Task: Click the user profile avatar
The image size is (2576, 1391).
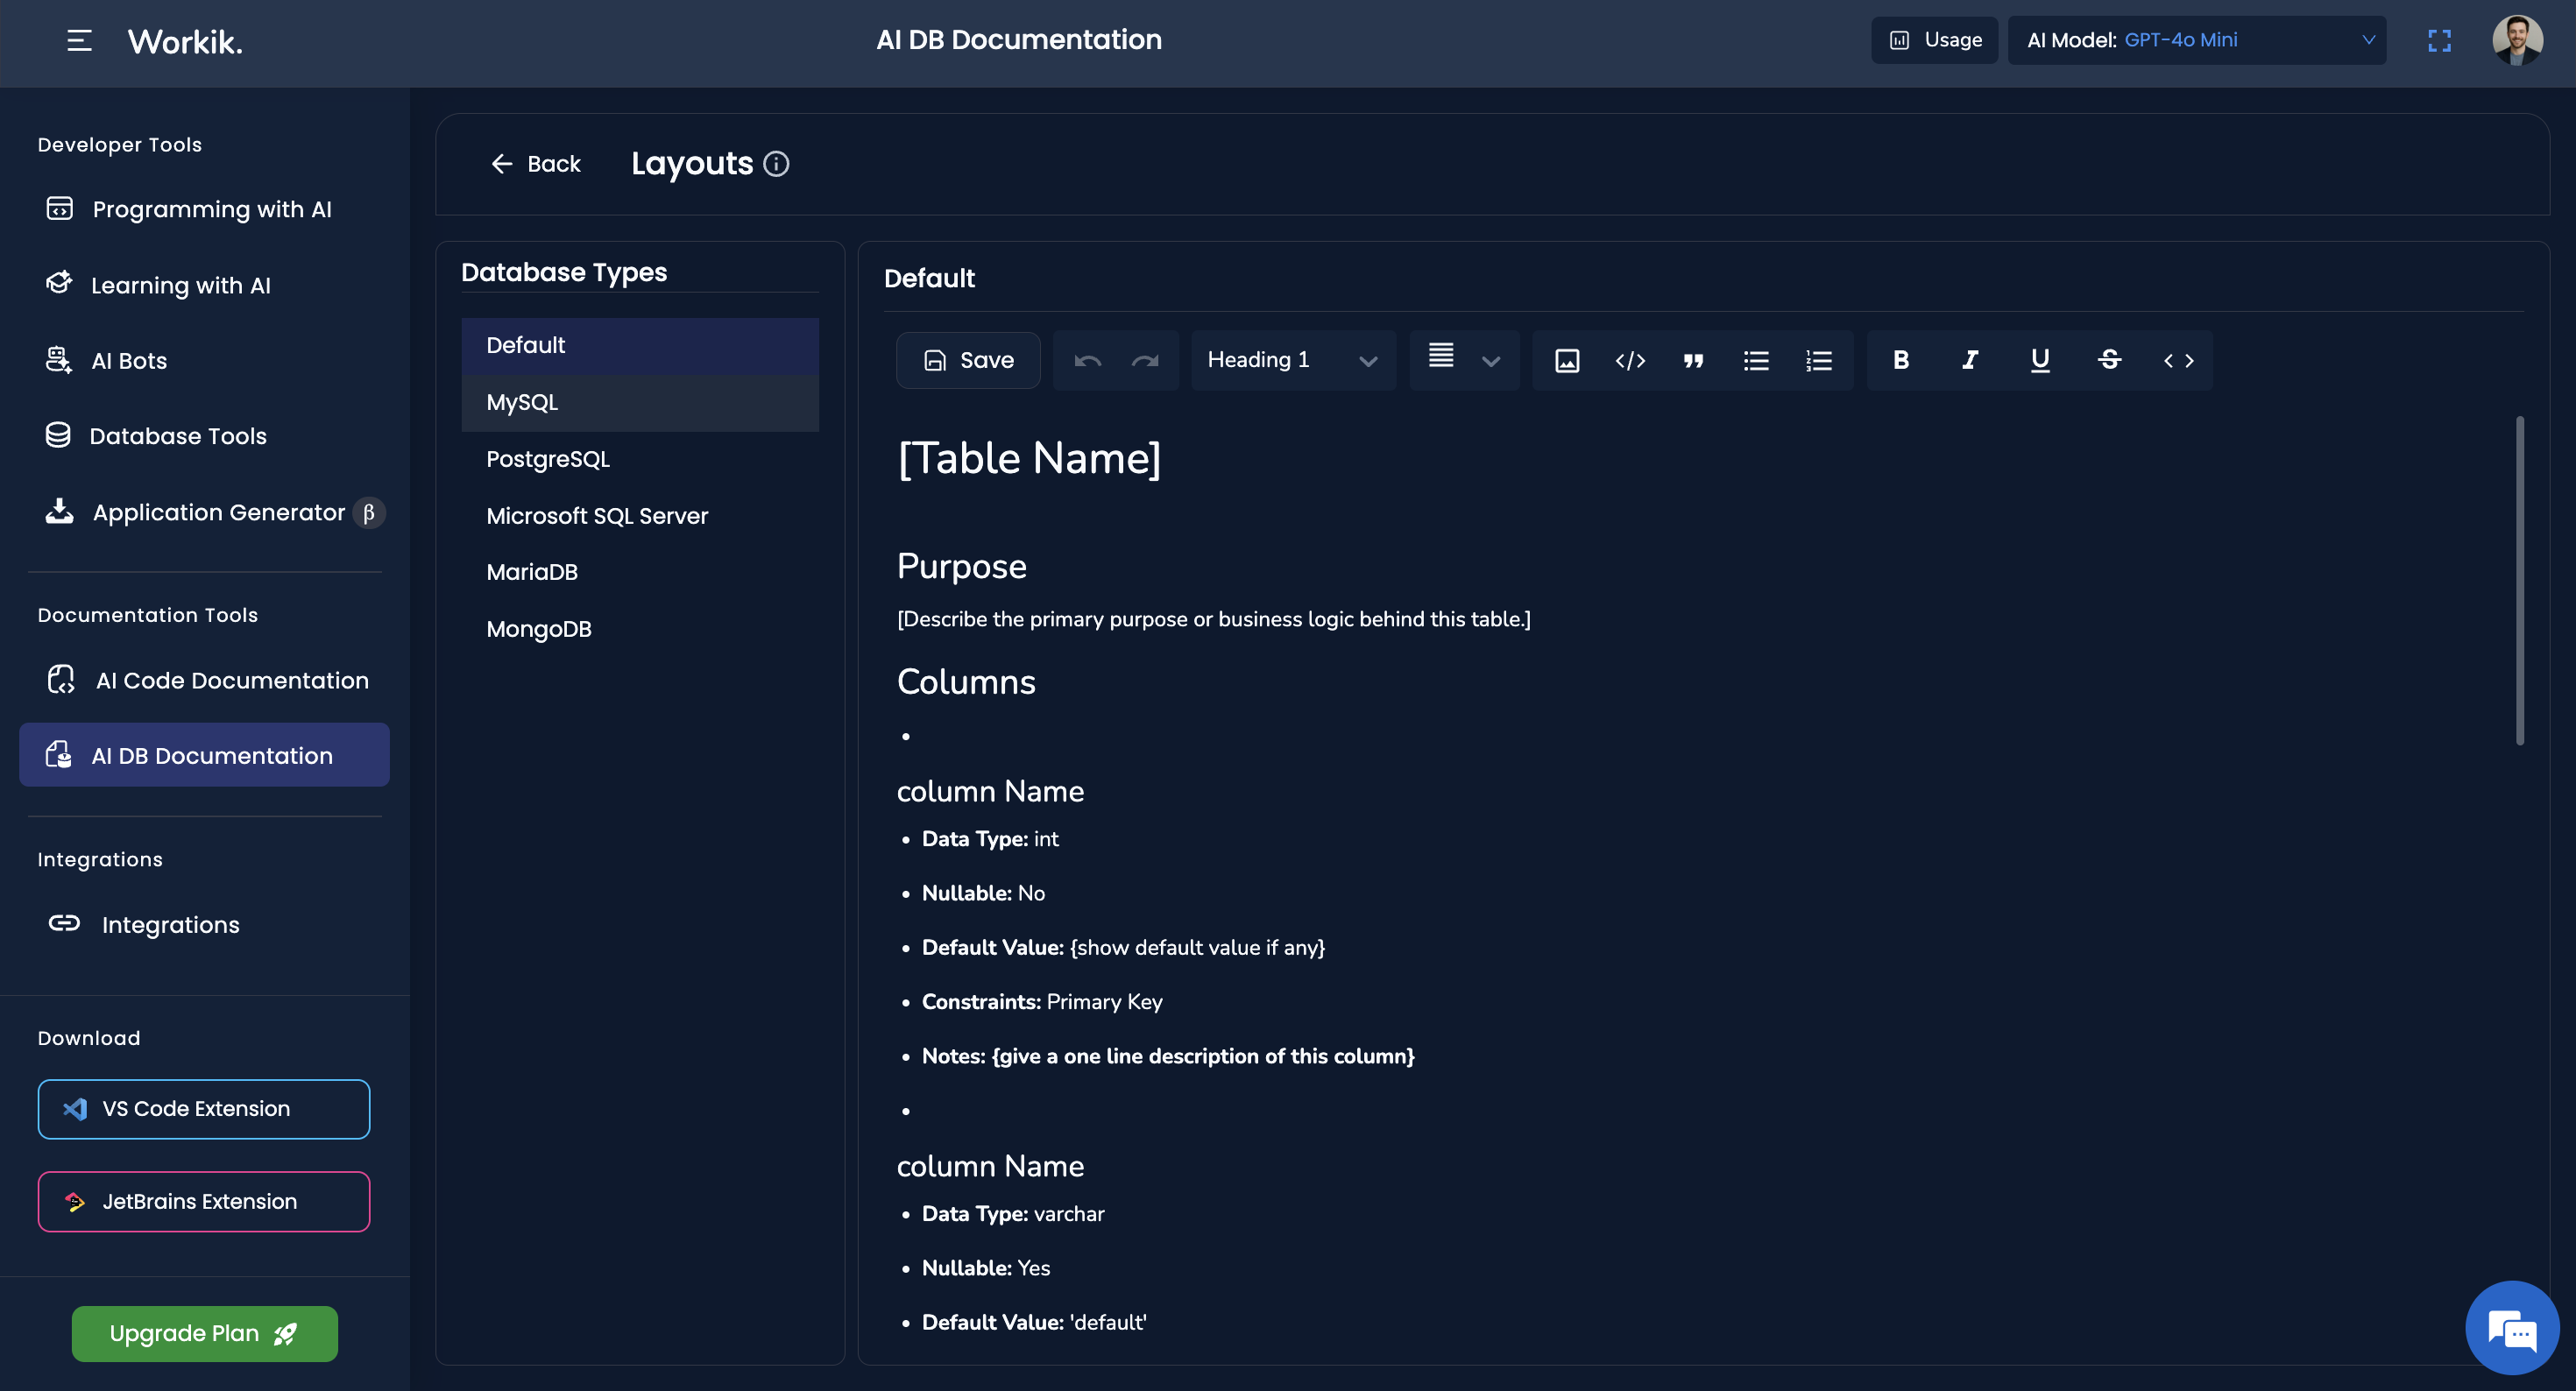Action: point(2517,40)
